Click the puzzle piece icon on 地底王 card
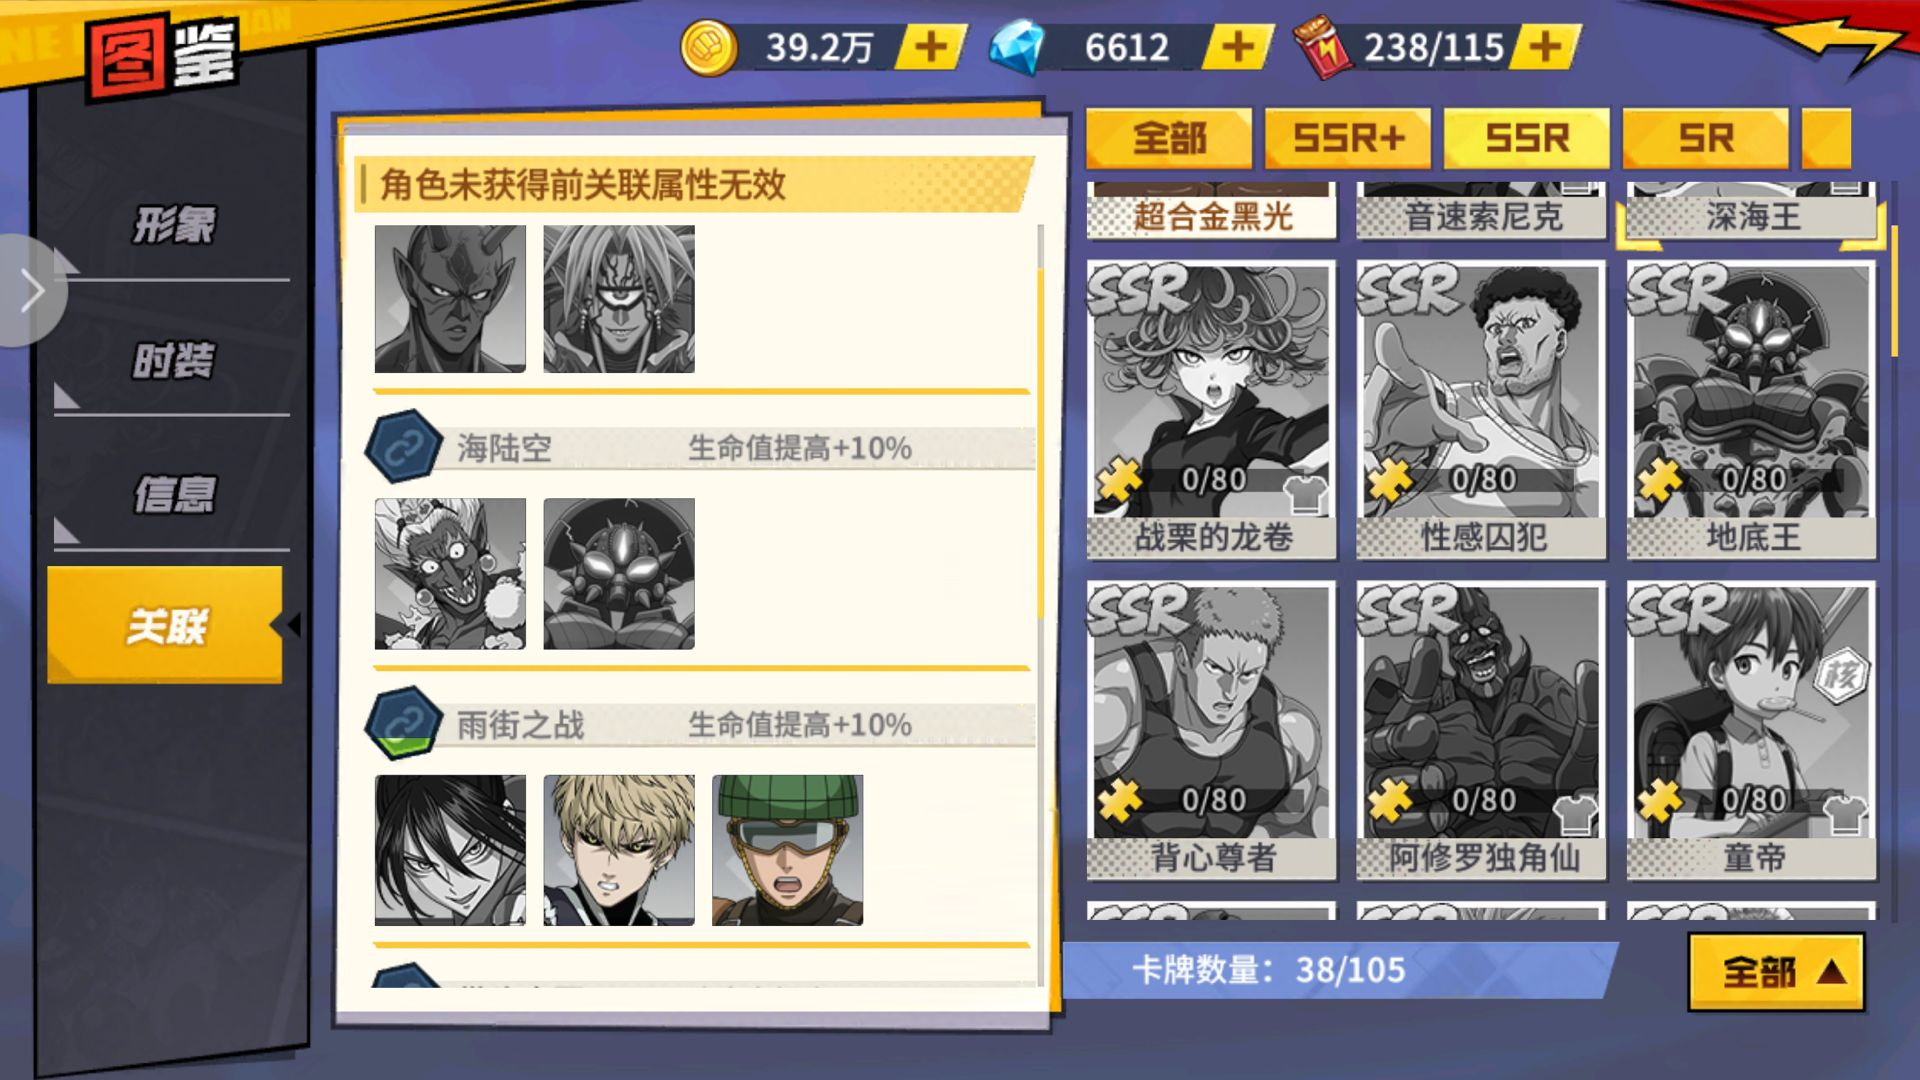The image size is (1920, 1080). point(1660,480)
